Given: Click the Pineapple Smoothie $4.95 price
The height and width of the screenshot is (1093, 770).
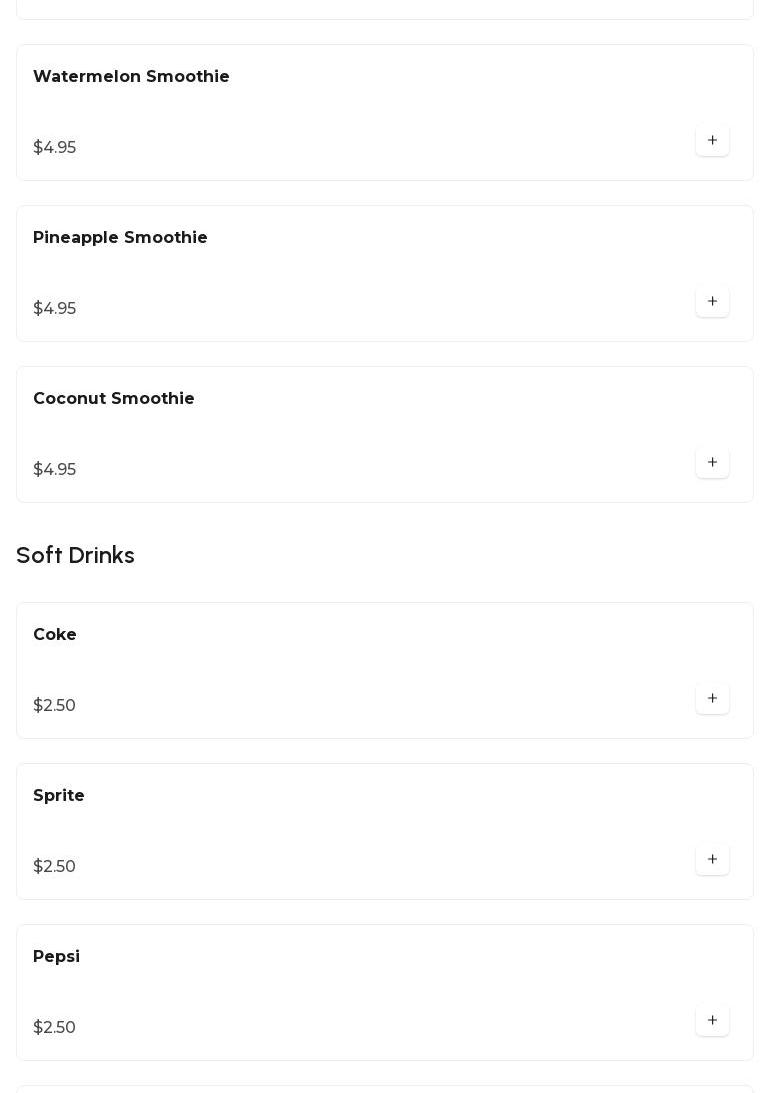Looking at the screenshot, I should (x=54, y=309).
